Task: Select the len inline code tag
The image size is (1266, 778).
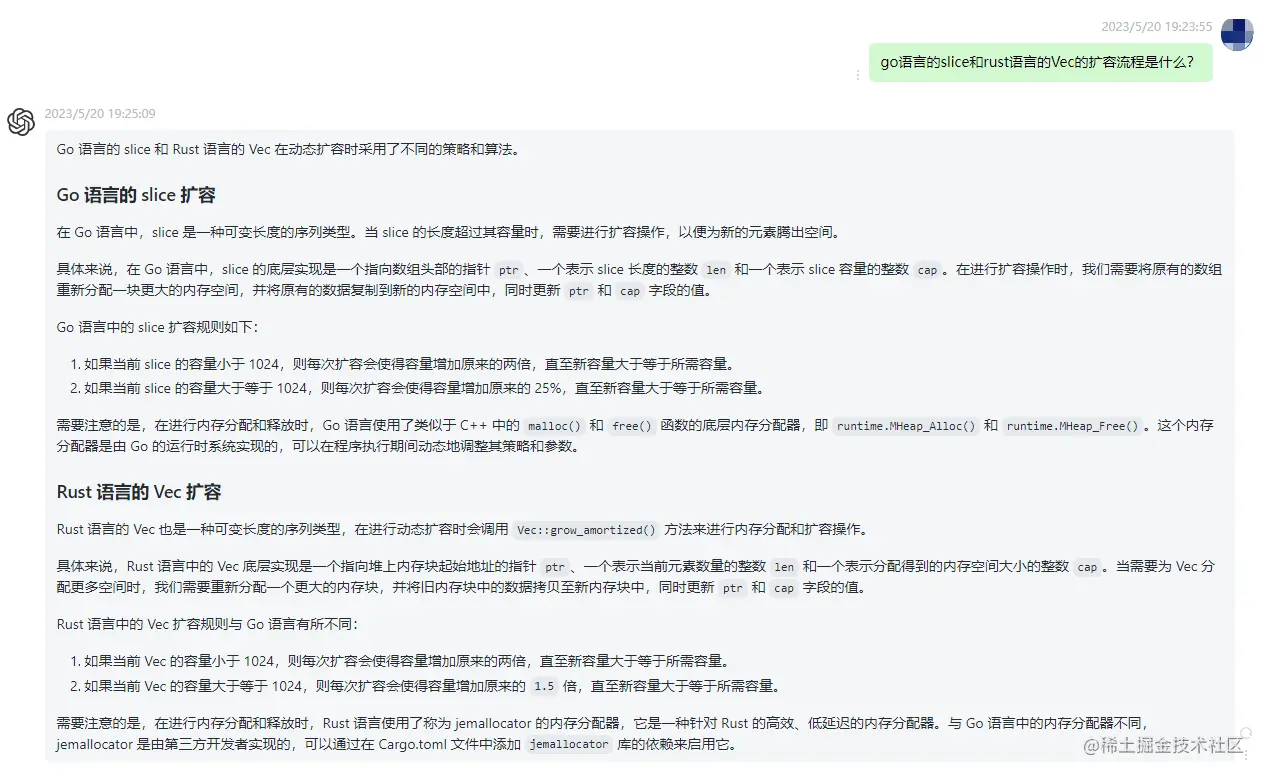Action: click(716, 269)
